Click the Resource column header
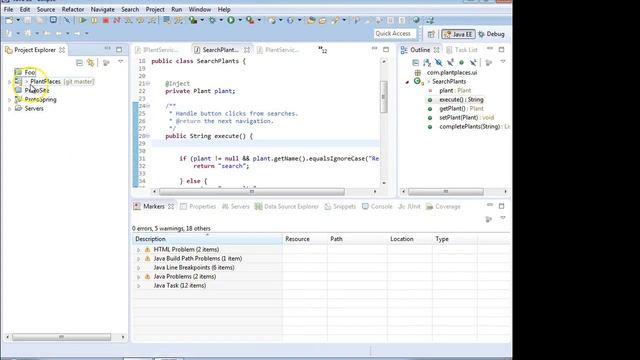Viewport: 640px width, 360px height. (x=304, y=239)
